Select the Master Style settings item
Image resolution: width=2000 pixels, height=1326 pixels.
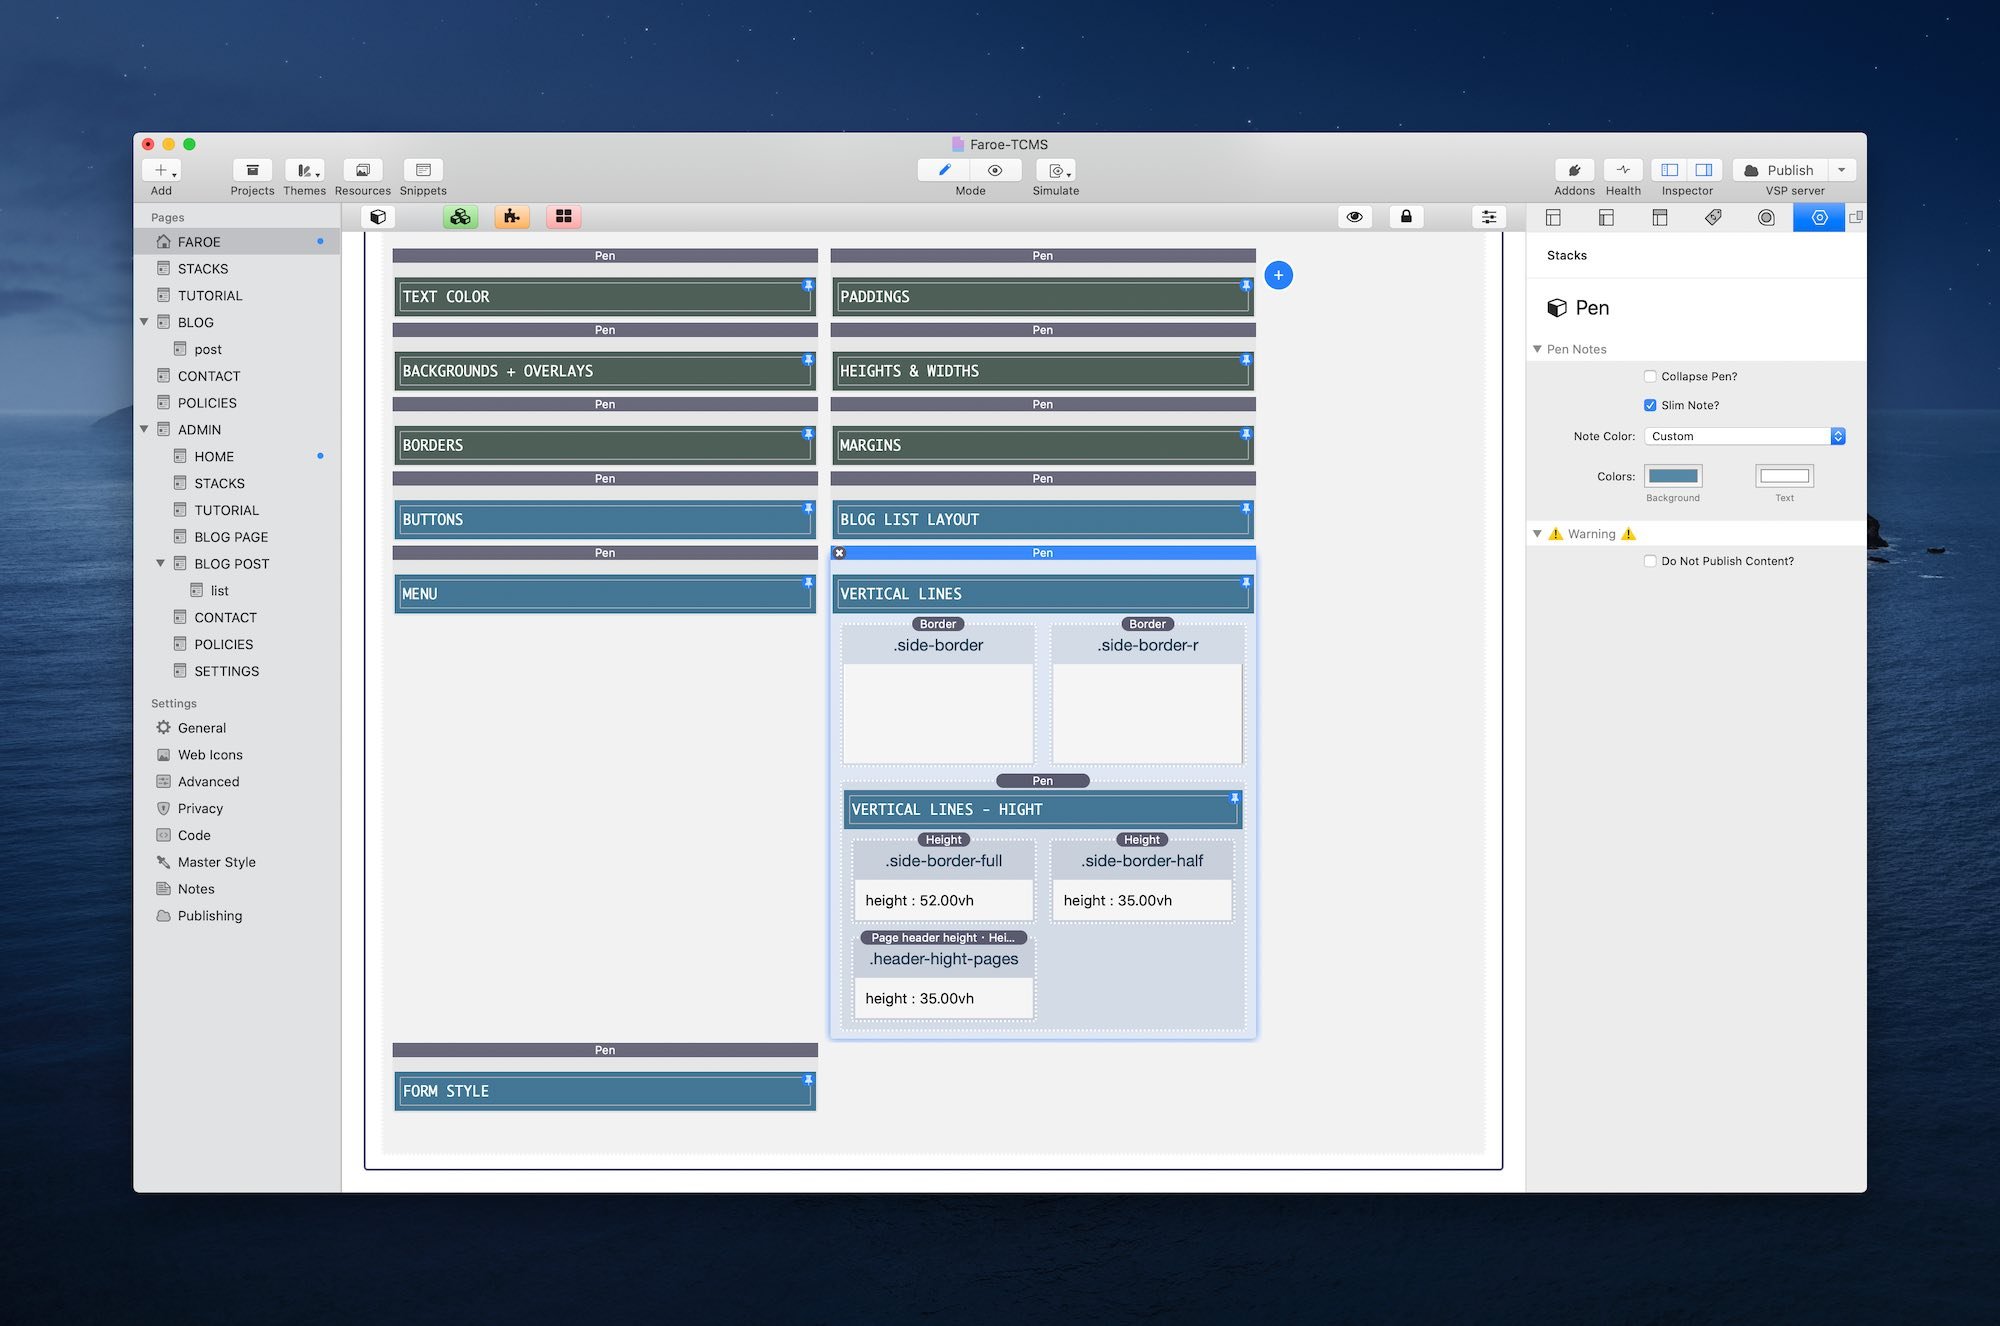(216, 862)
